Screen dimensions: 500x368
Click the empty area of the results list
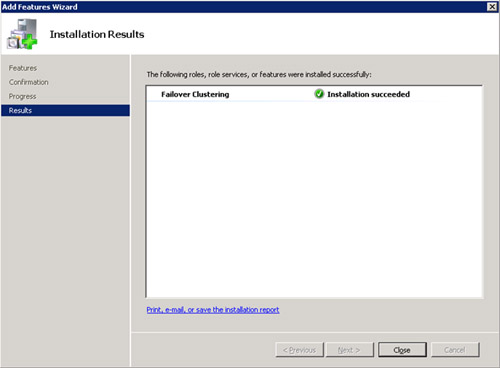[x=314, y=200]
